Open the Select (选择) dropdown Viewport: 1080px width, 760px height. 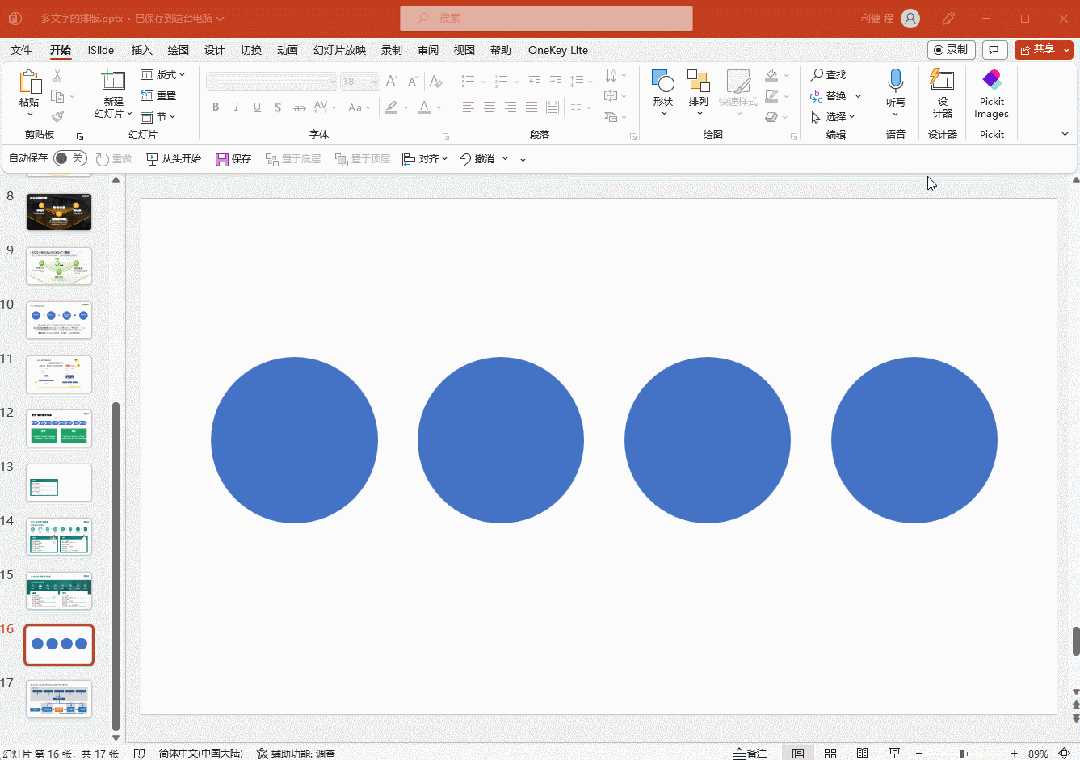(834, 116)
